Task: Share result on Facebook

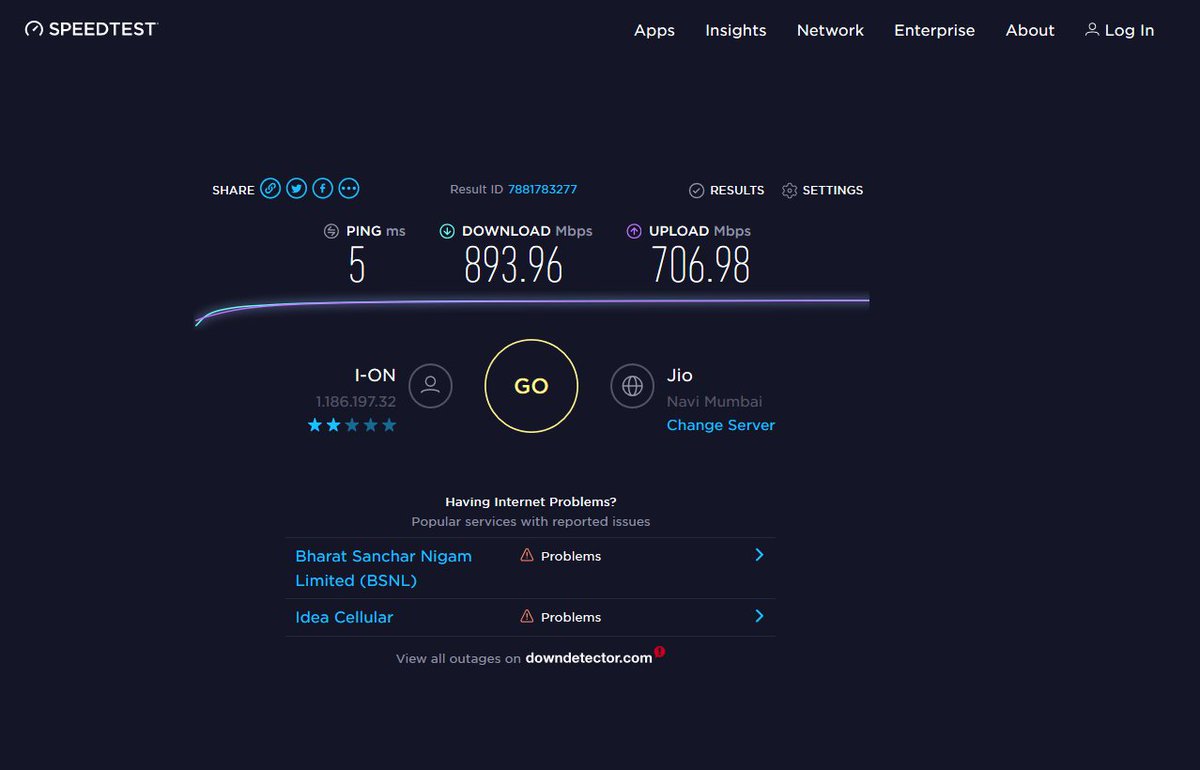Action: point(322,188)
